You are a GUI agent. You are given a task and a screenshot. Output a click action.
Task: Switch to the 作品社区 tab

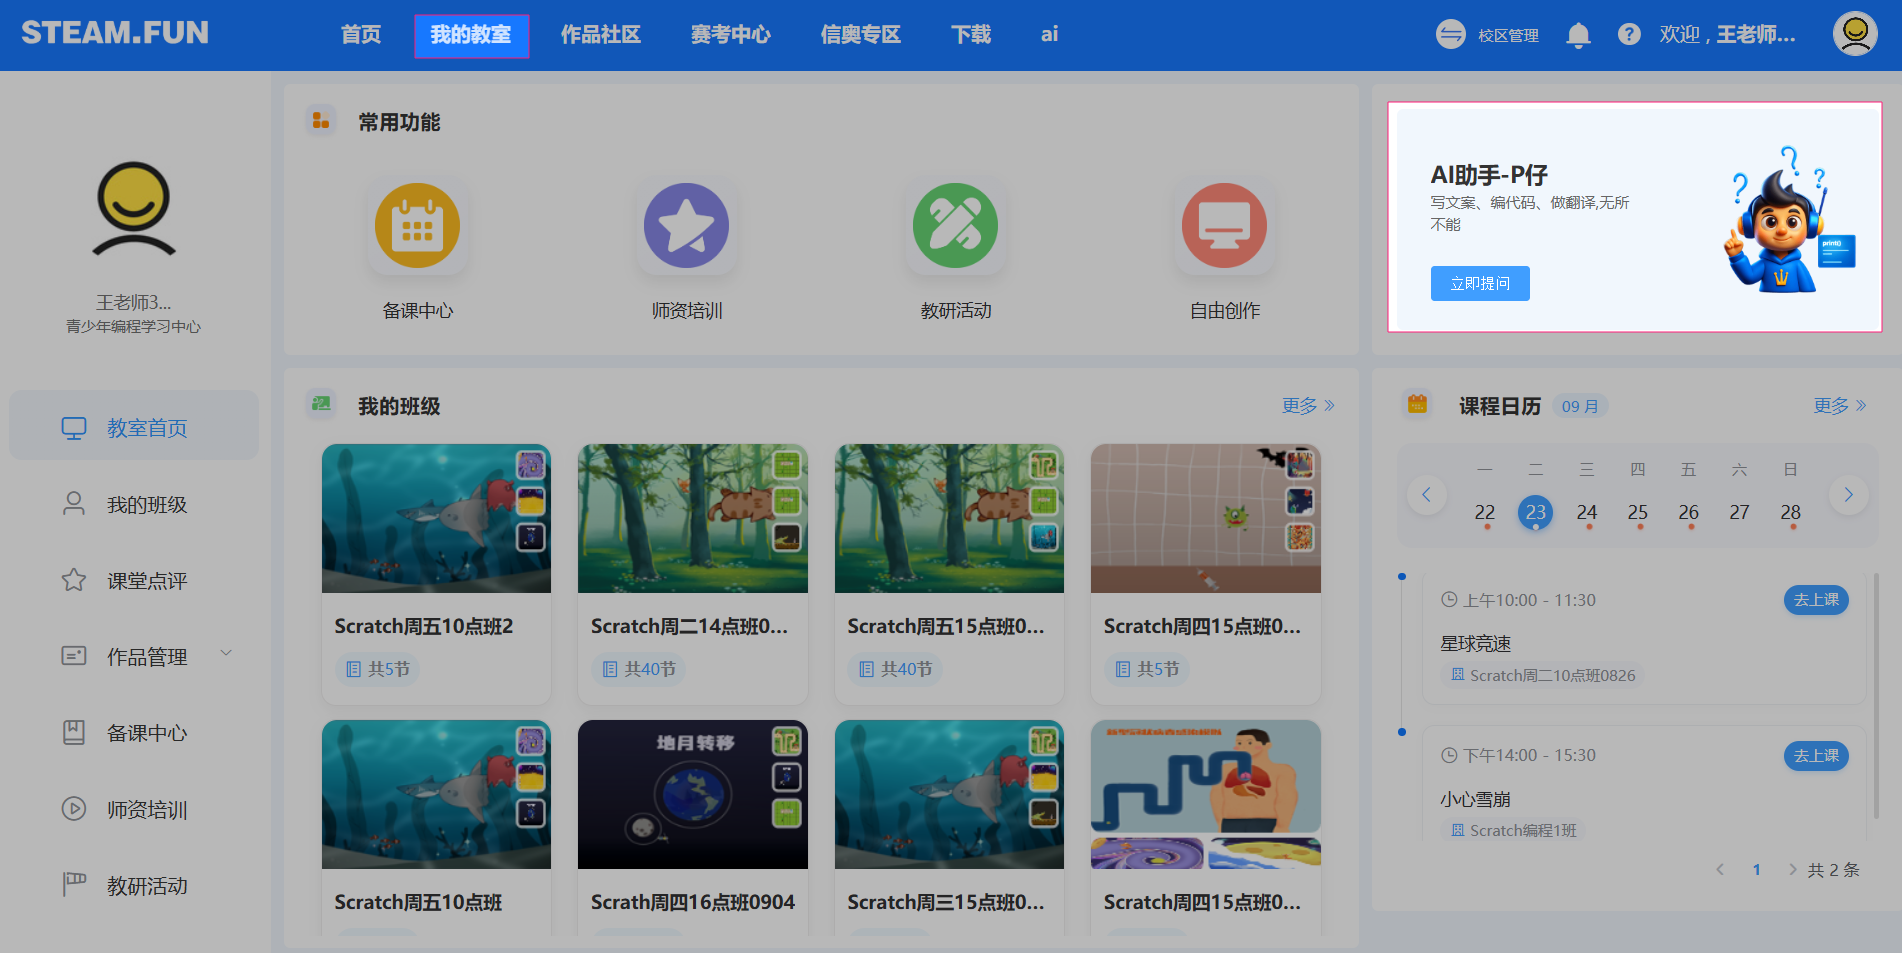click(600, 35)
